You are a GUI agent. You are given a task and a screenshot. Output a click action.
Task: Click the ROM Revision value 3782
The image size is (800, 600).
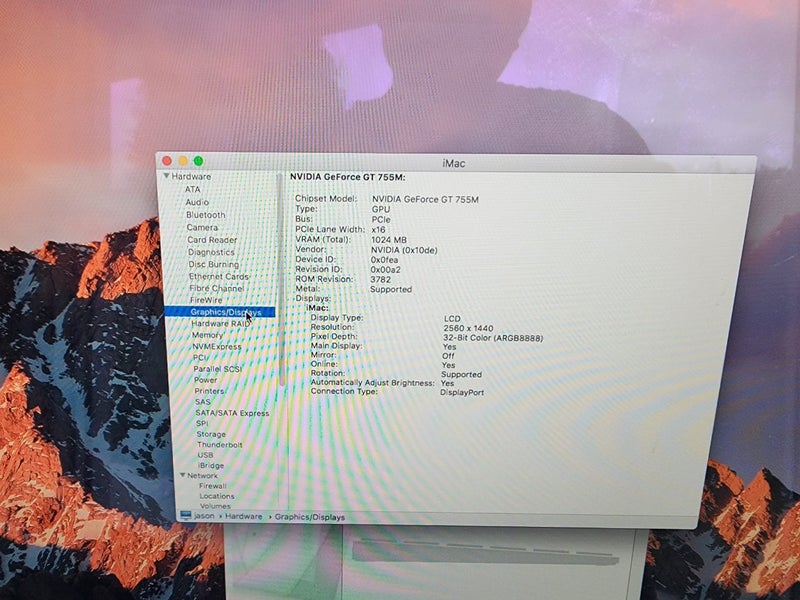click(x=381, y=280)
